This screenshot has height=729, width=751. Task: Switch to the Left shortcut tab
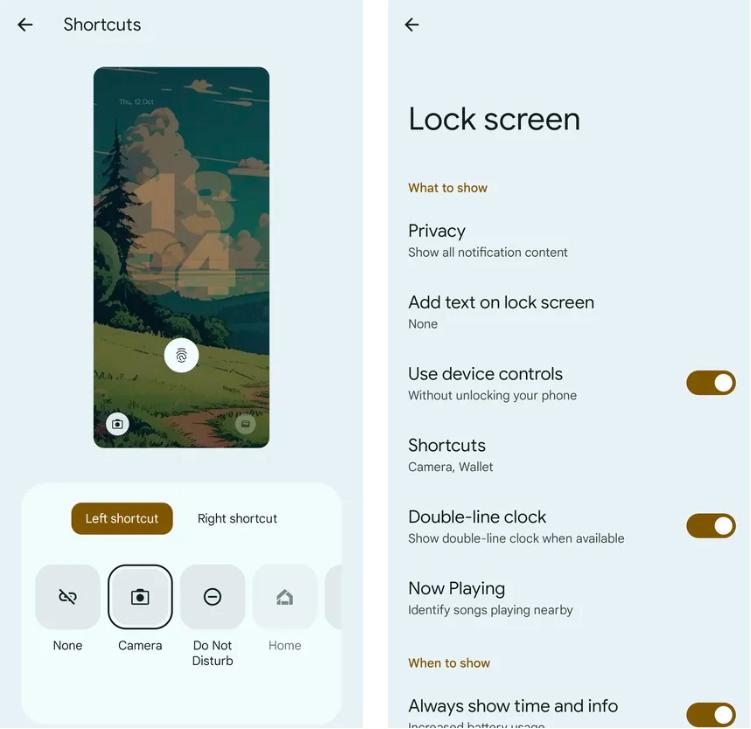coord(122,518)
